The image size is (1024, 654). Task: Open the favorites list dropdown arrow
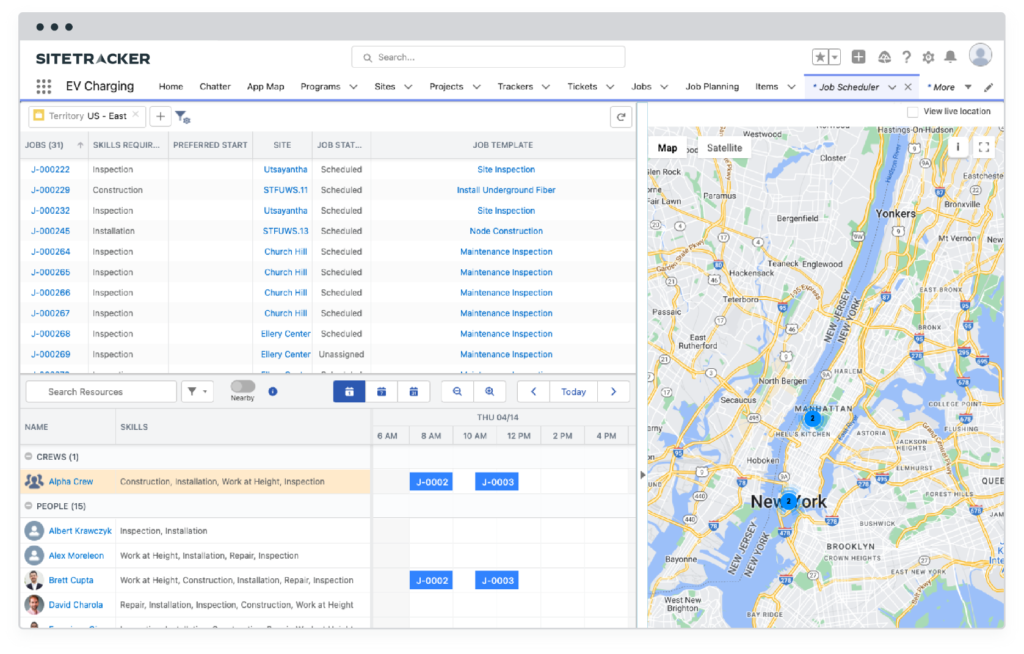click(835, 57)
